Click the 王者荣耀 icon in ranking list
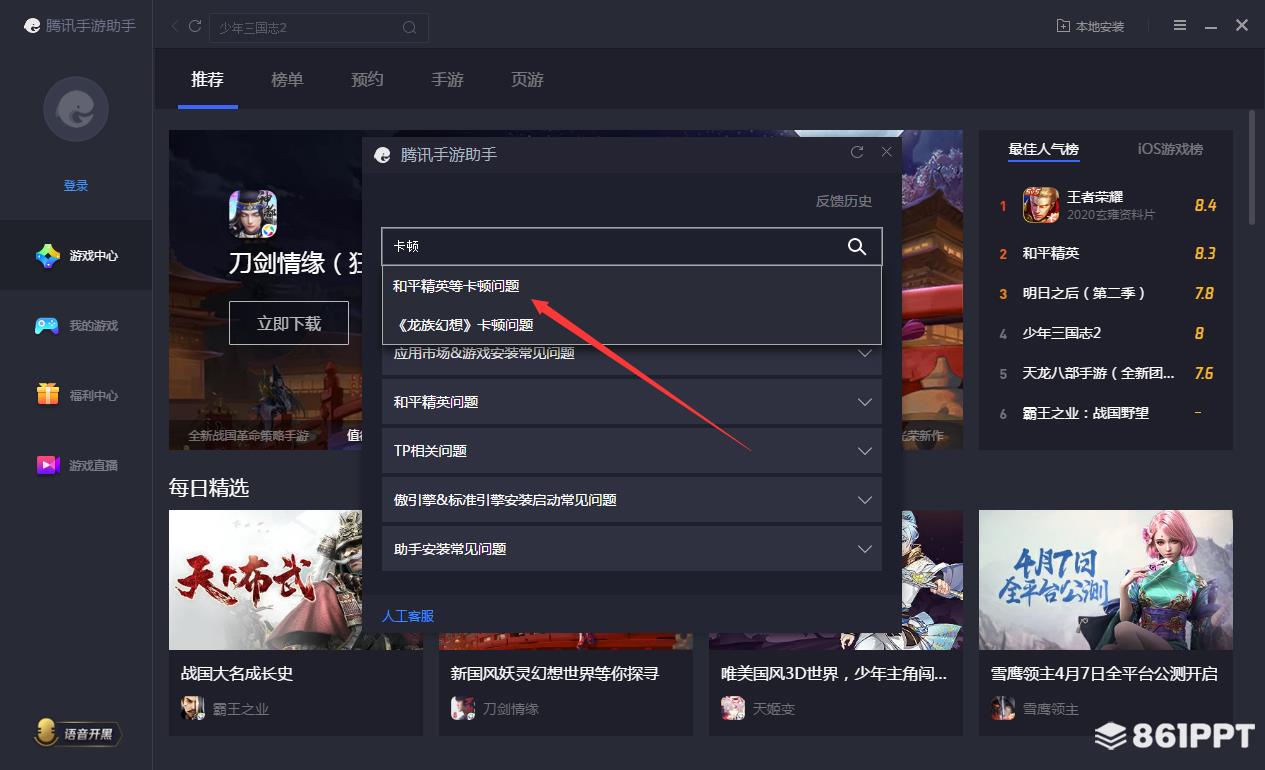 (1040, 205)
